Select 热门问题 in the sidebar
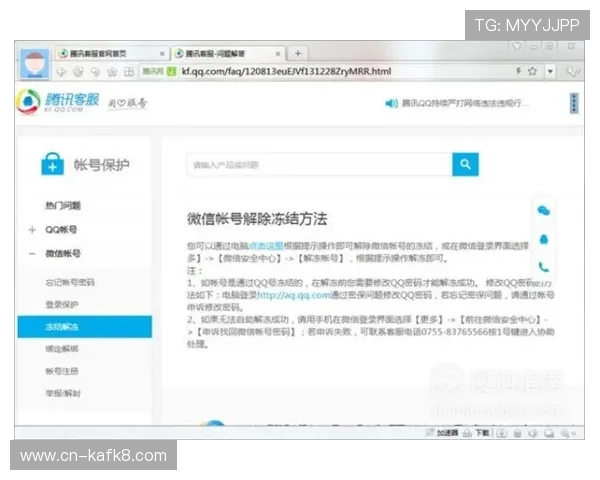Image resolution: width=600 pixels, height=480 pixels. pyautogui.click(x=63, y=206)
